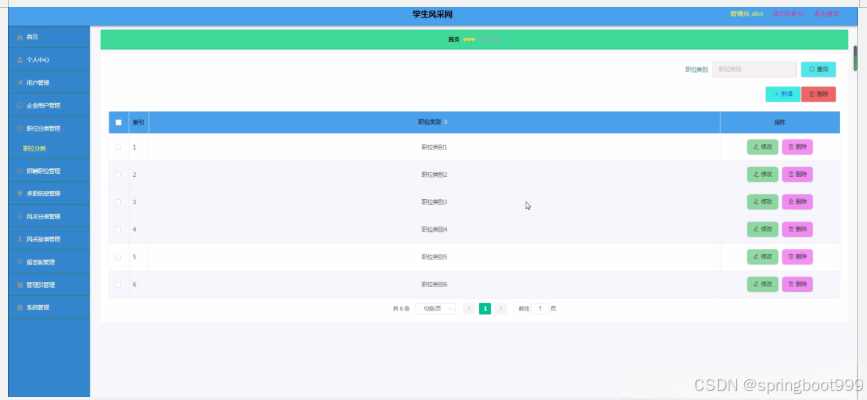Click the 索引 column header
This screenshot has height=400, width=867.
point(138,122)
